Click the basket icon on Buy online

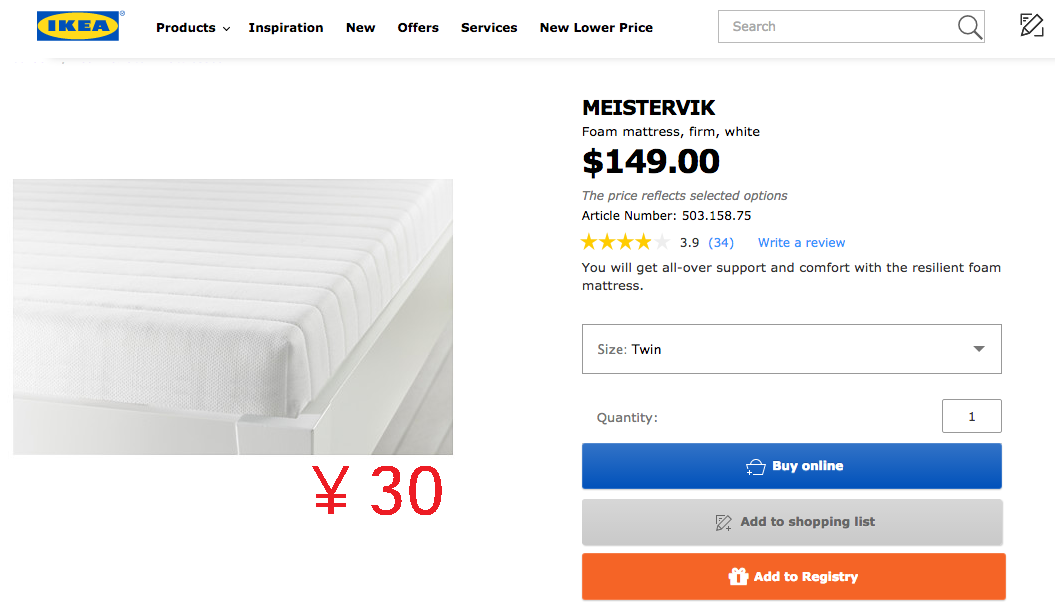pos(756,467)
